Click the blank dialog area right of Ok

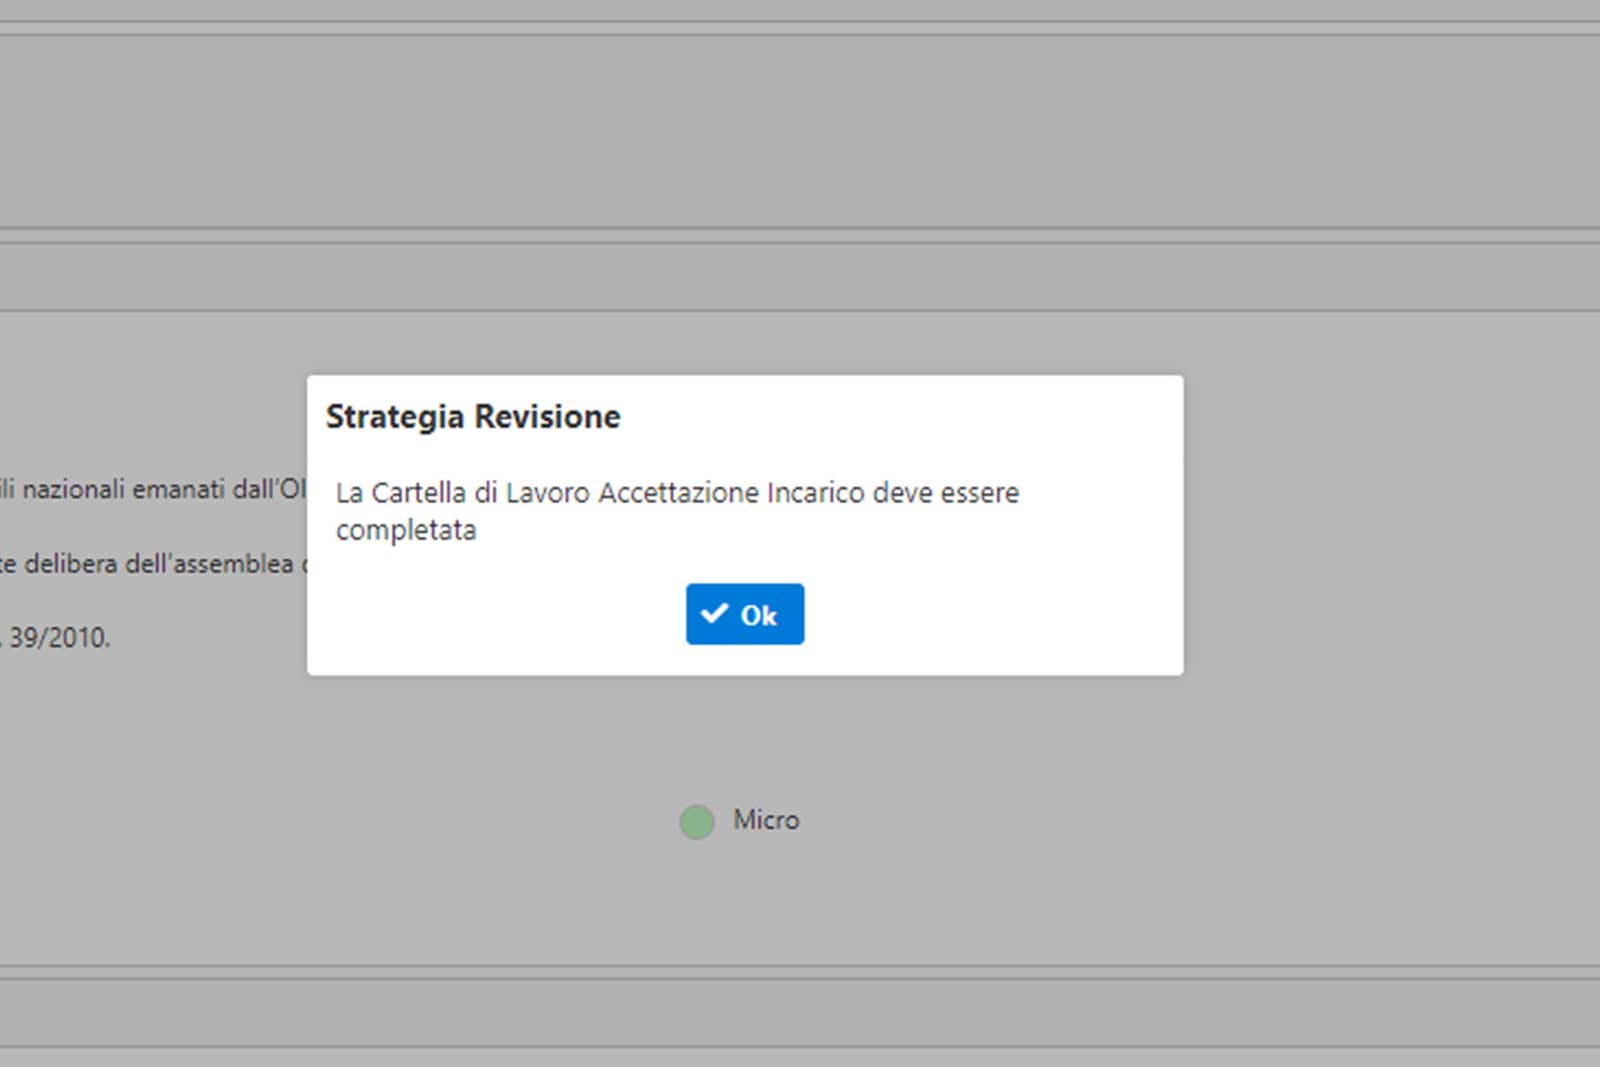pyautogui.click(x=990, y=614)
